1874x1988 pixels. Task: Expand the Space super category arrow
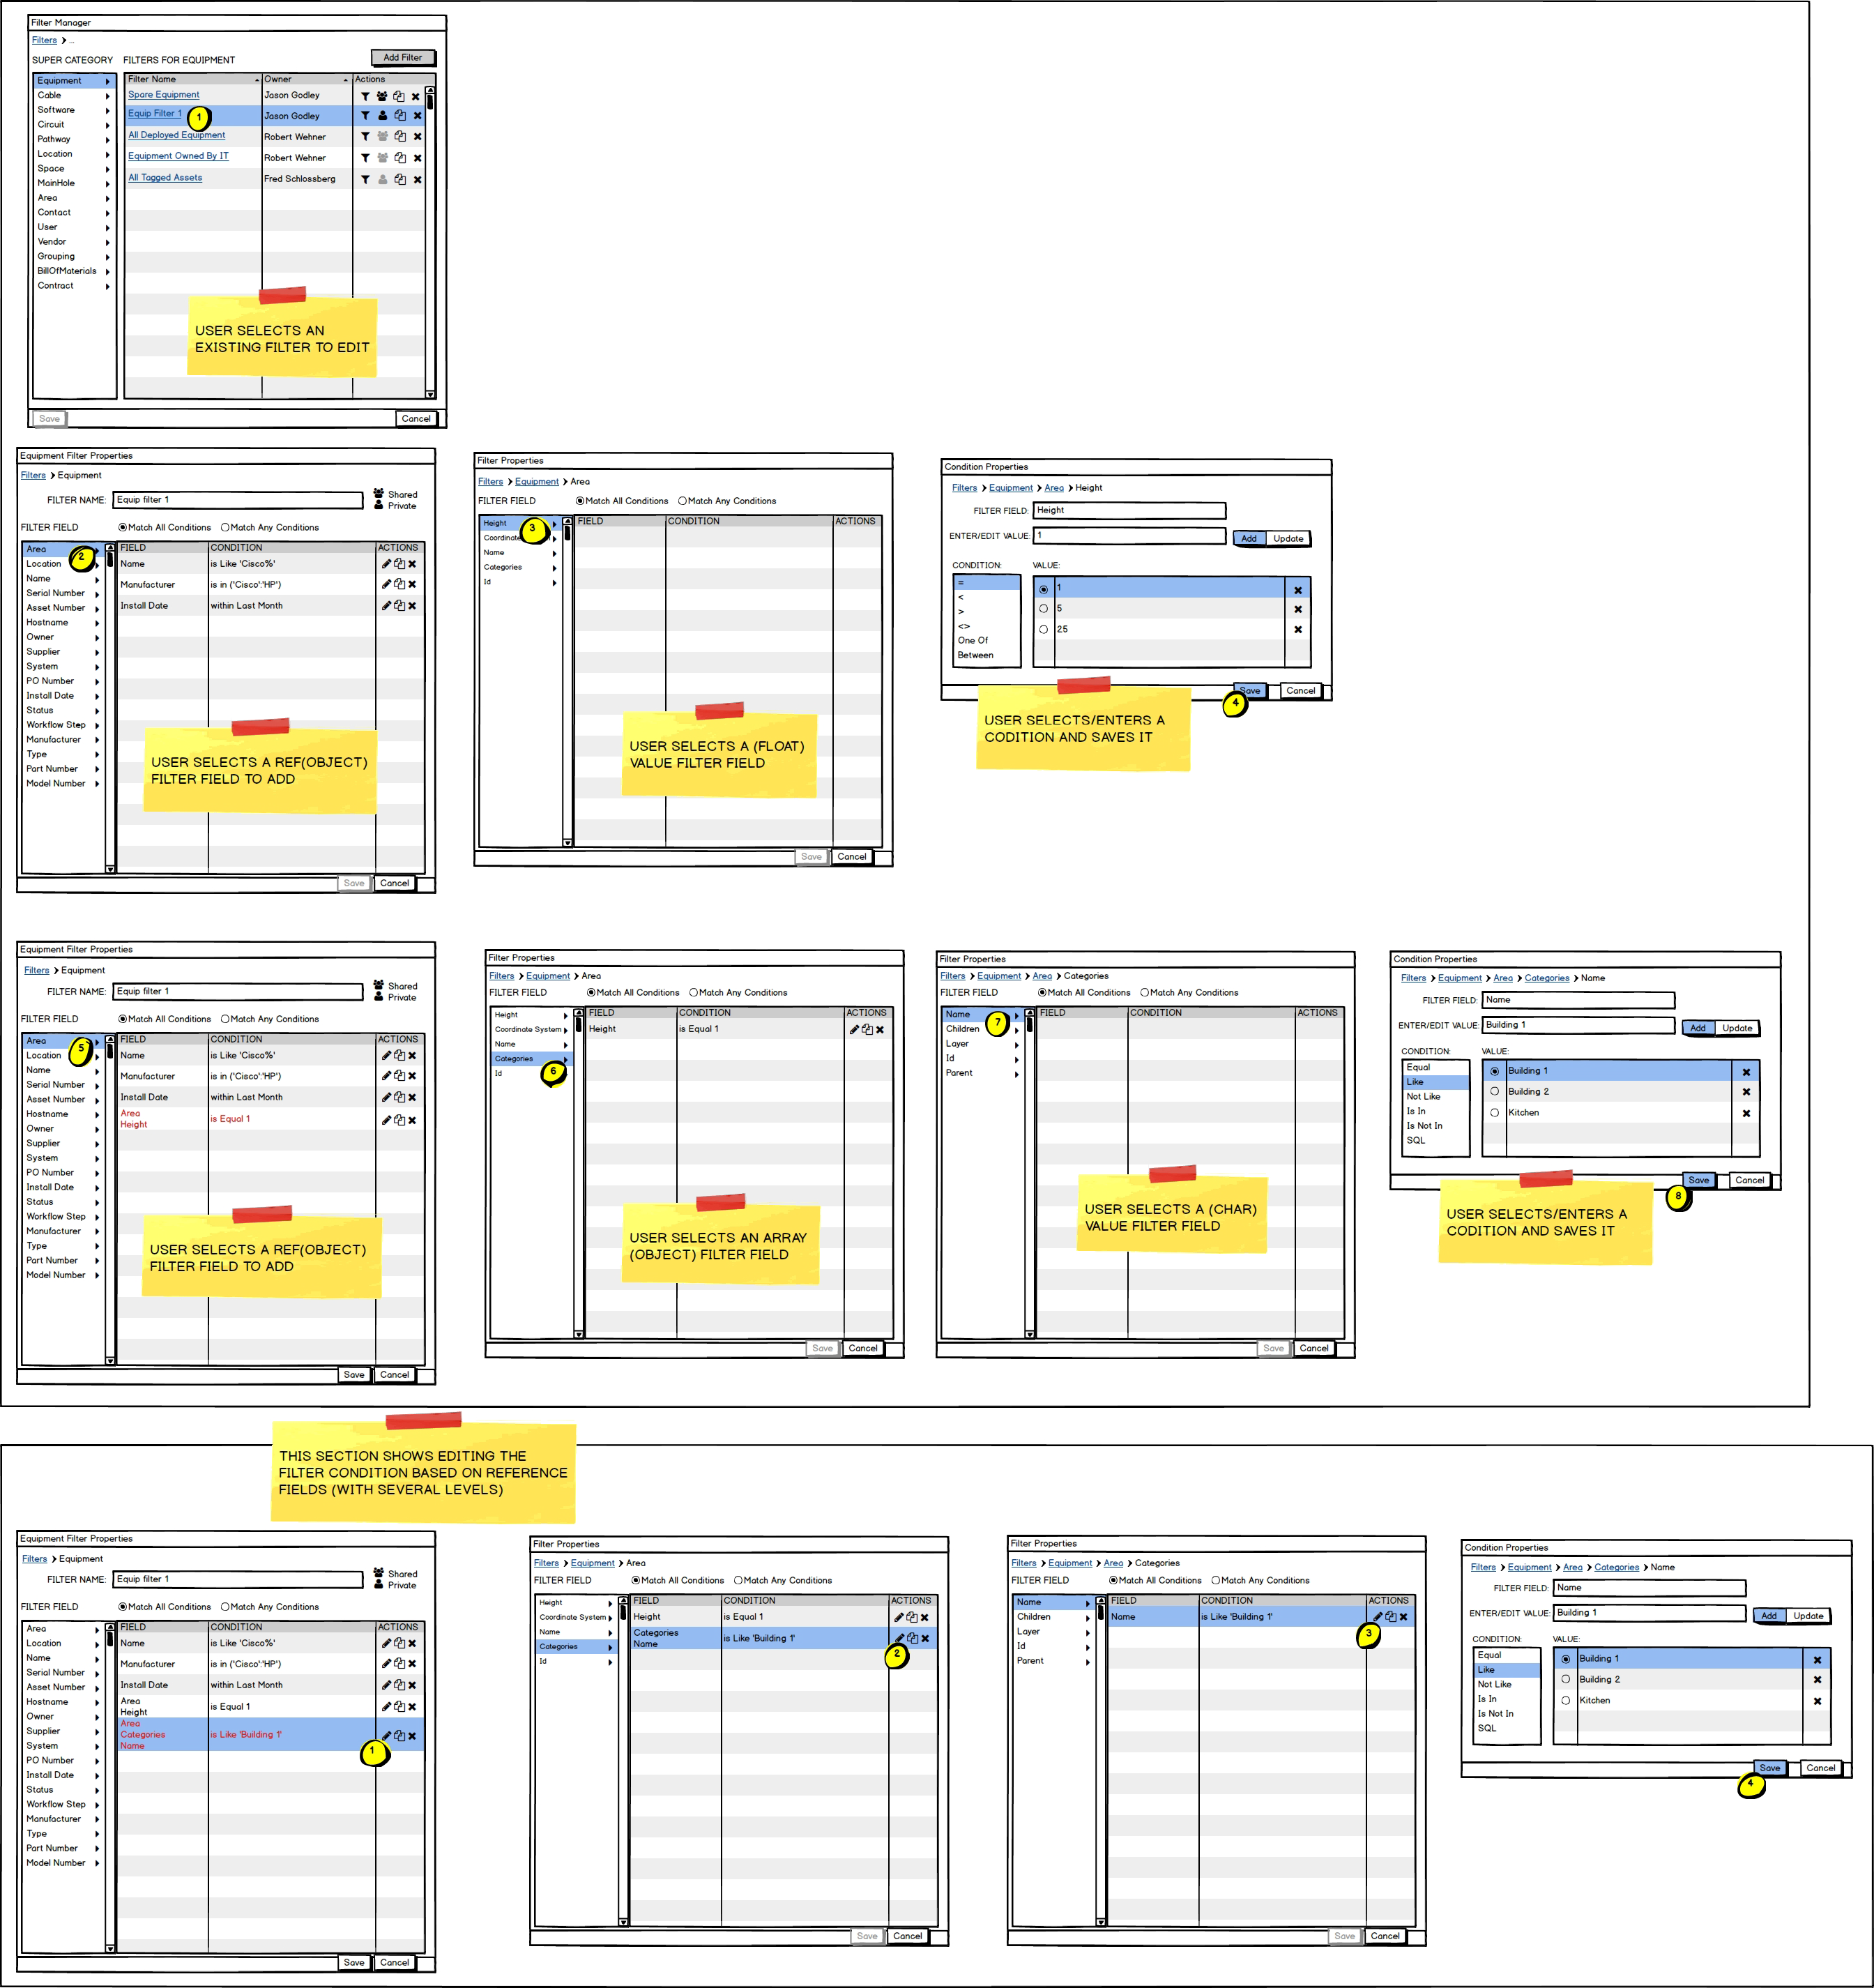(107, 169)
